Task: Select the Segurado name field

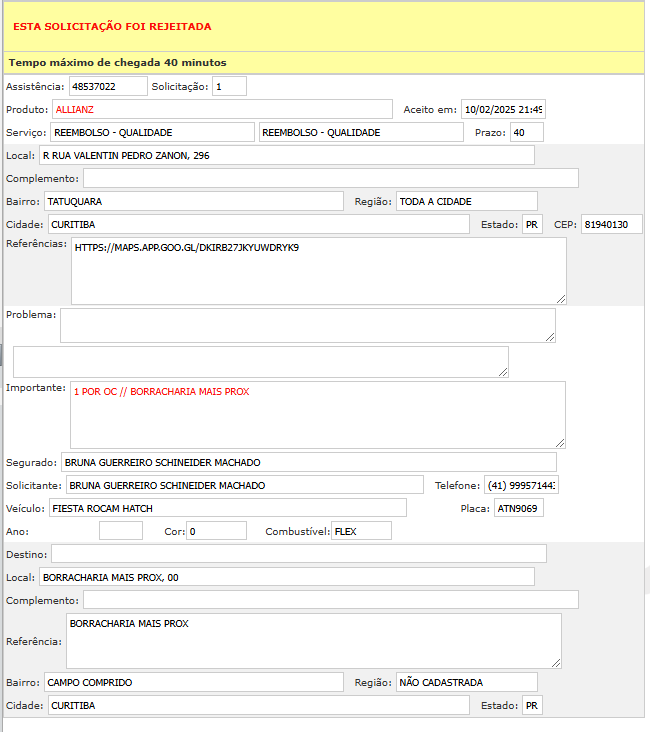Action: [x=259, y=463]
